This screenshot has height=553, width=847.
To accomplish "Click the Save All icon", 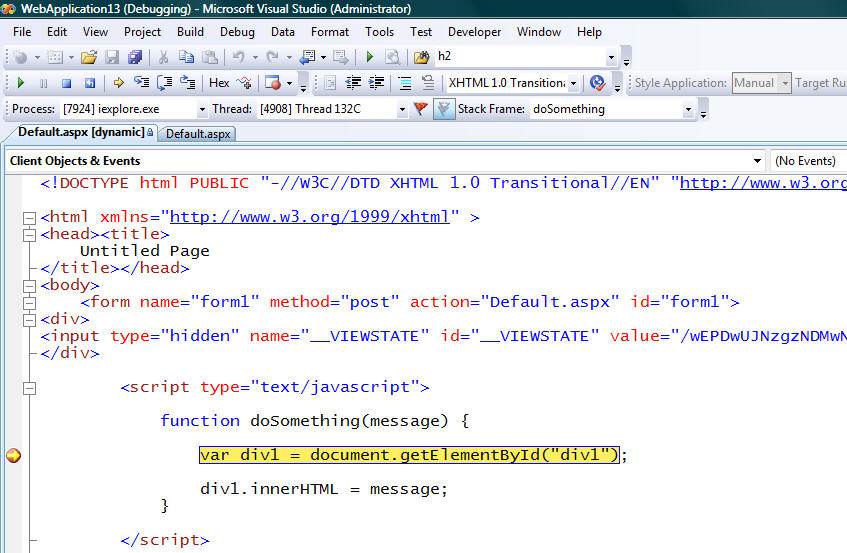I will point(135,57).
